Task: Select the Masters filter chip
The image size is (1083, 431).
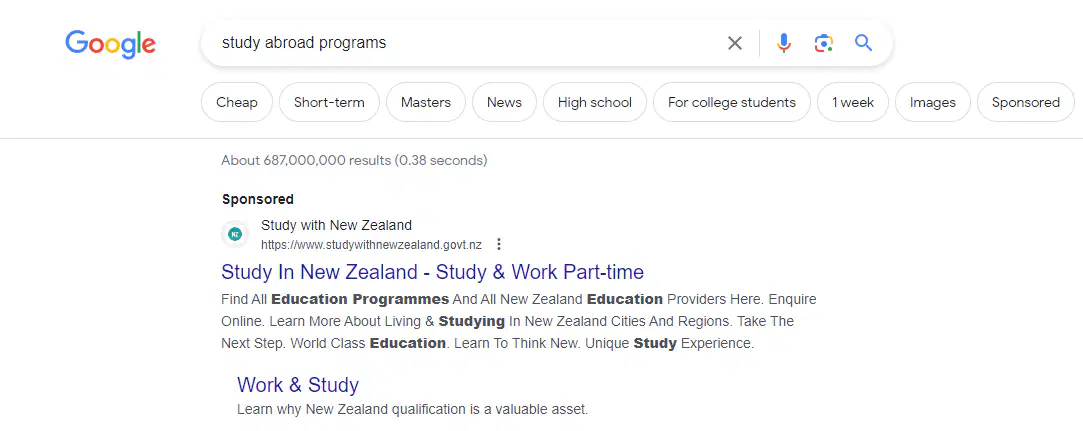Action: point(425,102)
